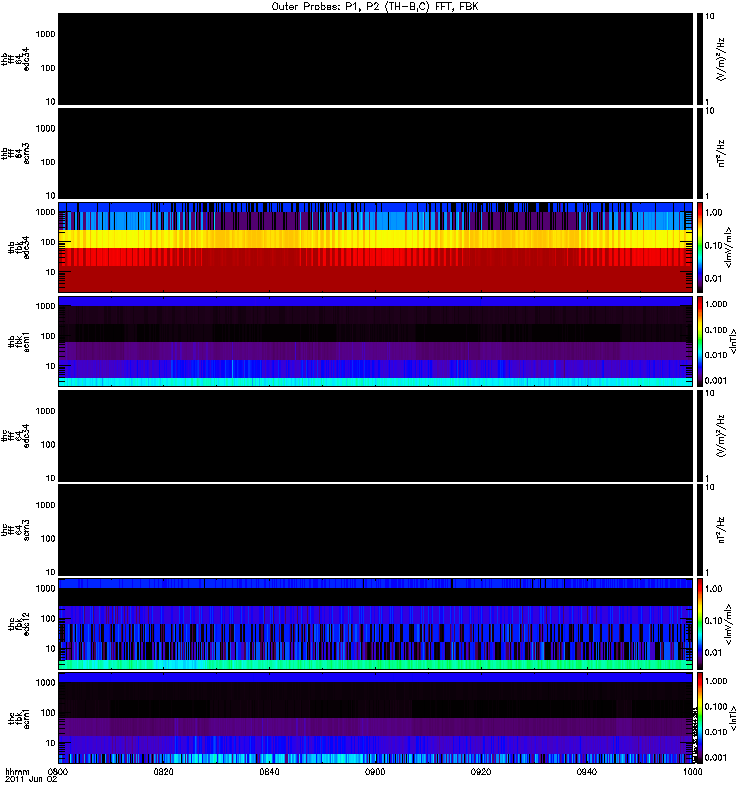Viewport: 750px width, 800px height.
Task: Select the color bar beside thb fbk edc34 panel
Action: coord(701,247)
